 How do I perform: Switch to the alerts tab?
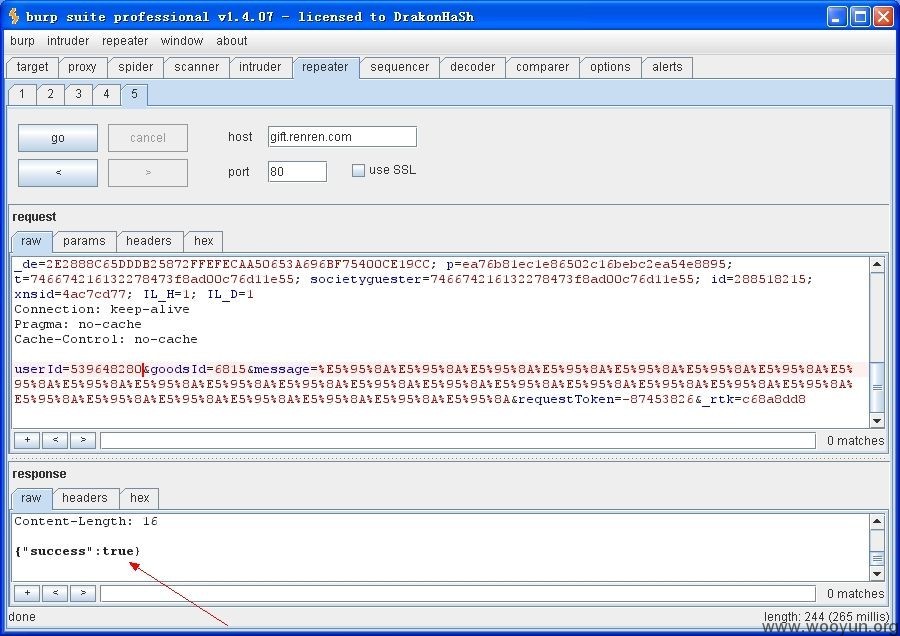click(667, 67)
